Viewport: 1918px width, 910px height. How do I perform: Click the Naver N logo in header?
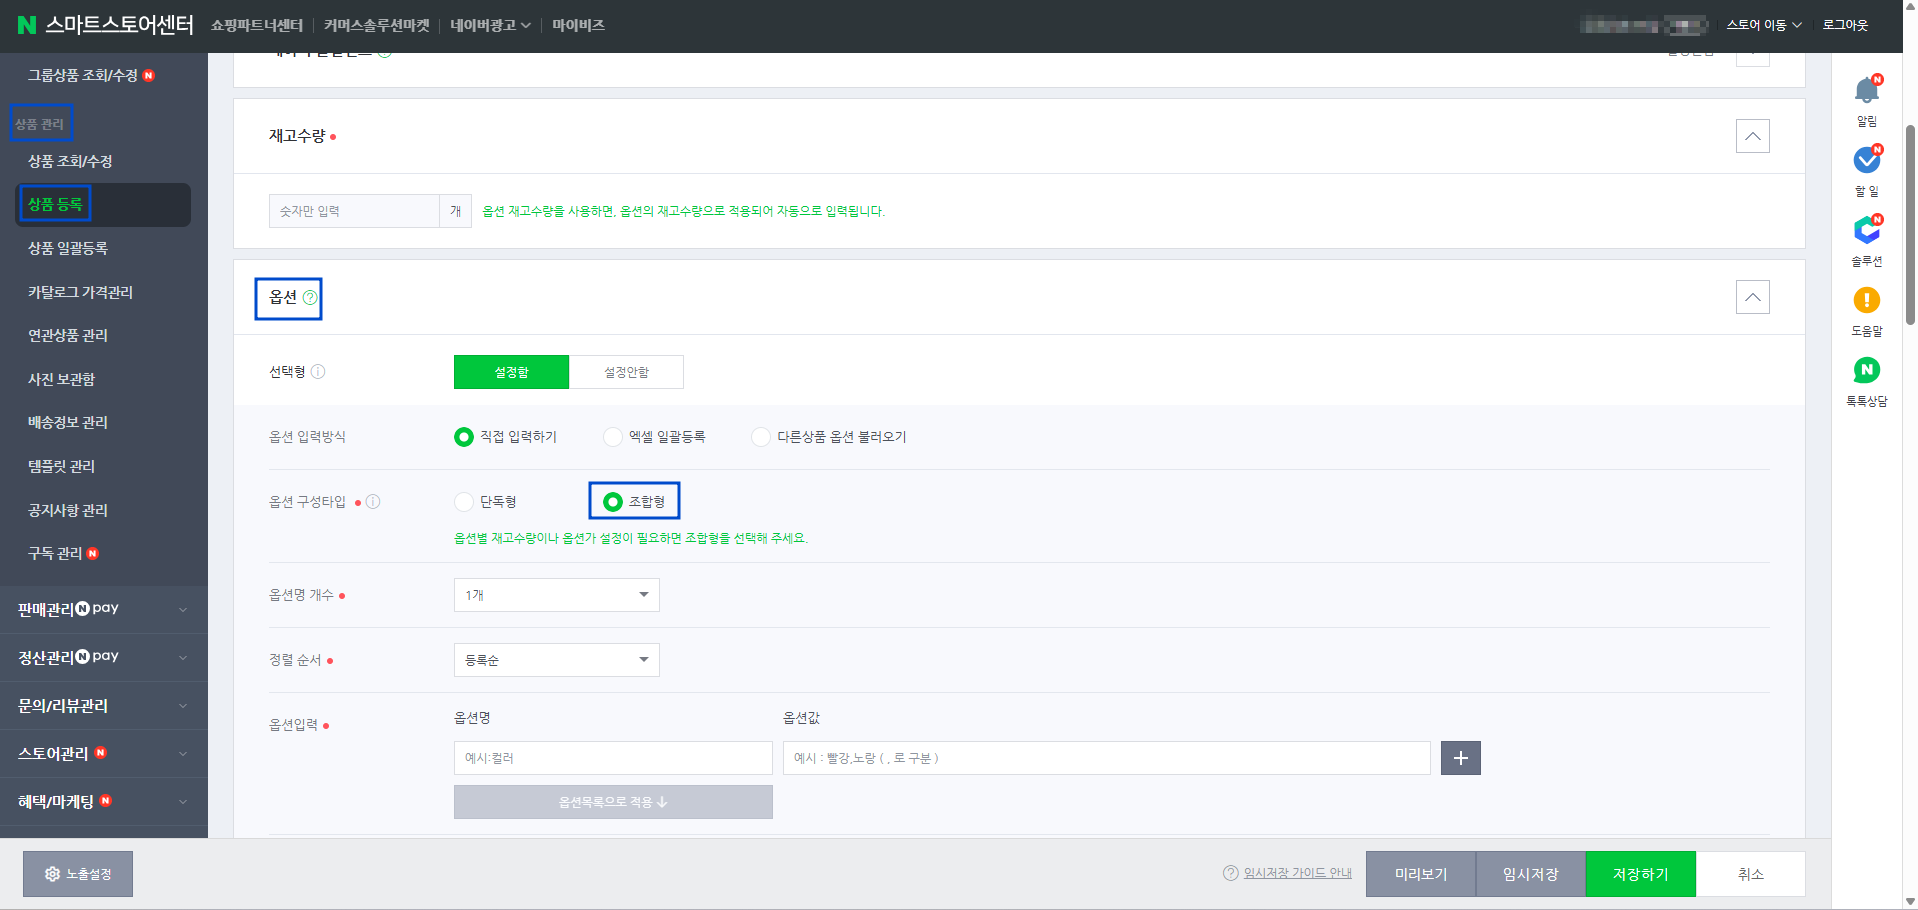(27, 25)
